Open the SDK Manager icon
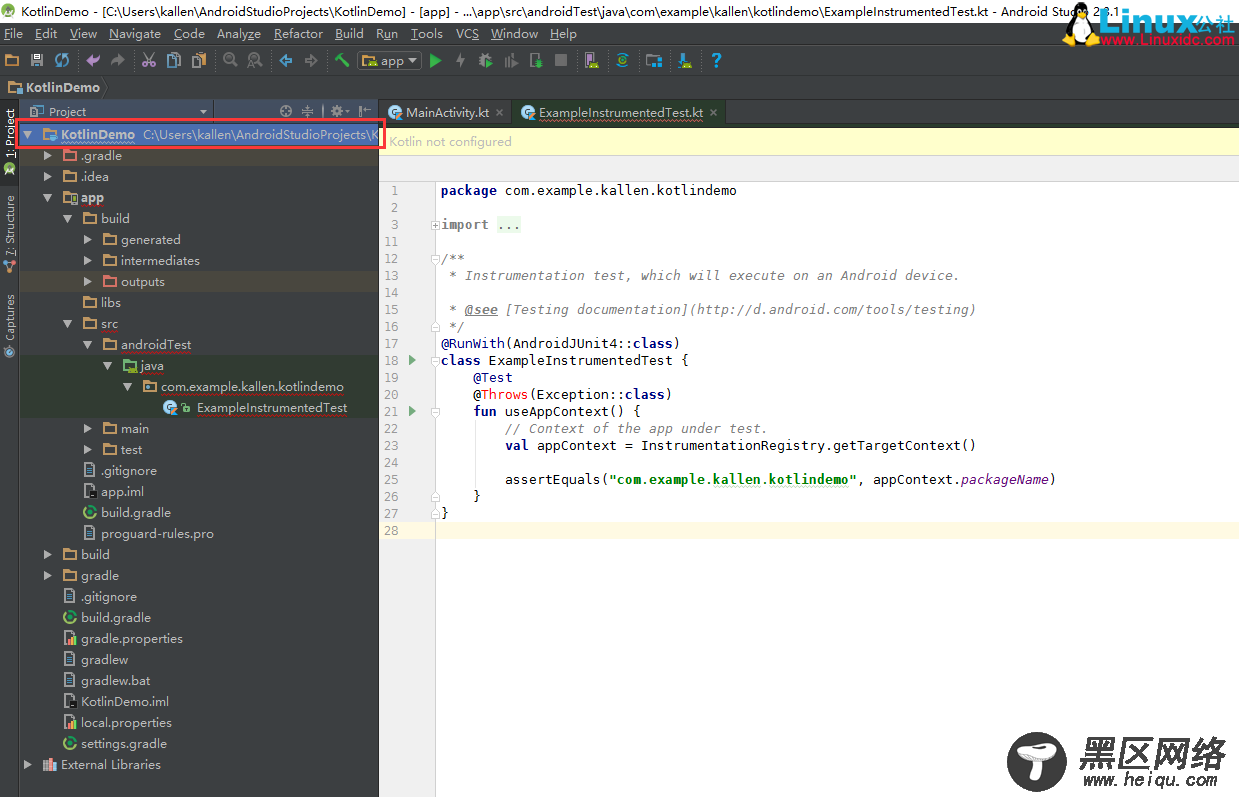 [685, 61]
